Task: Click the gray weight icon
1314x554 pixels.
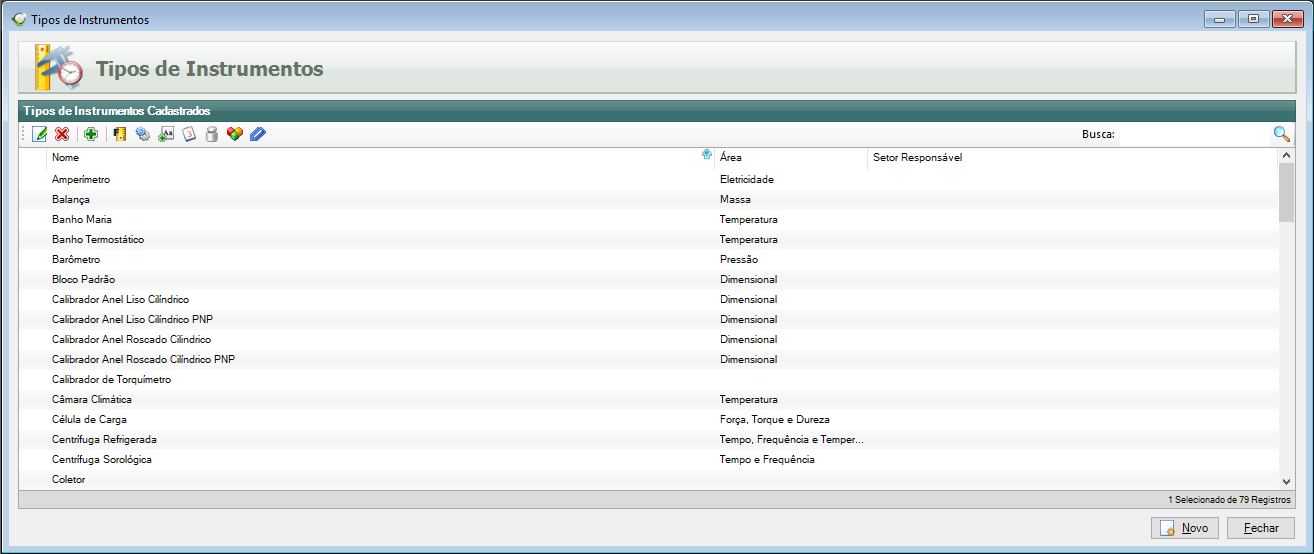Action: (211, 134)
